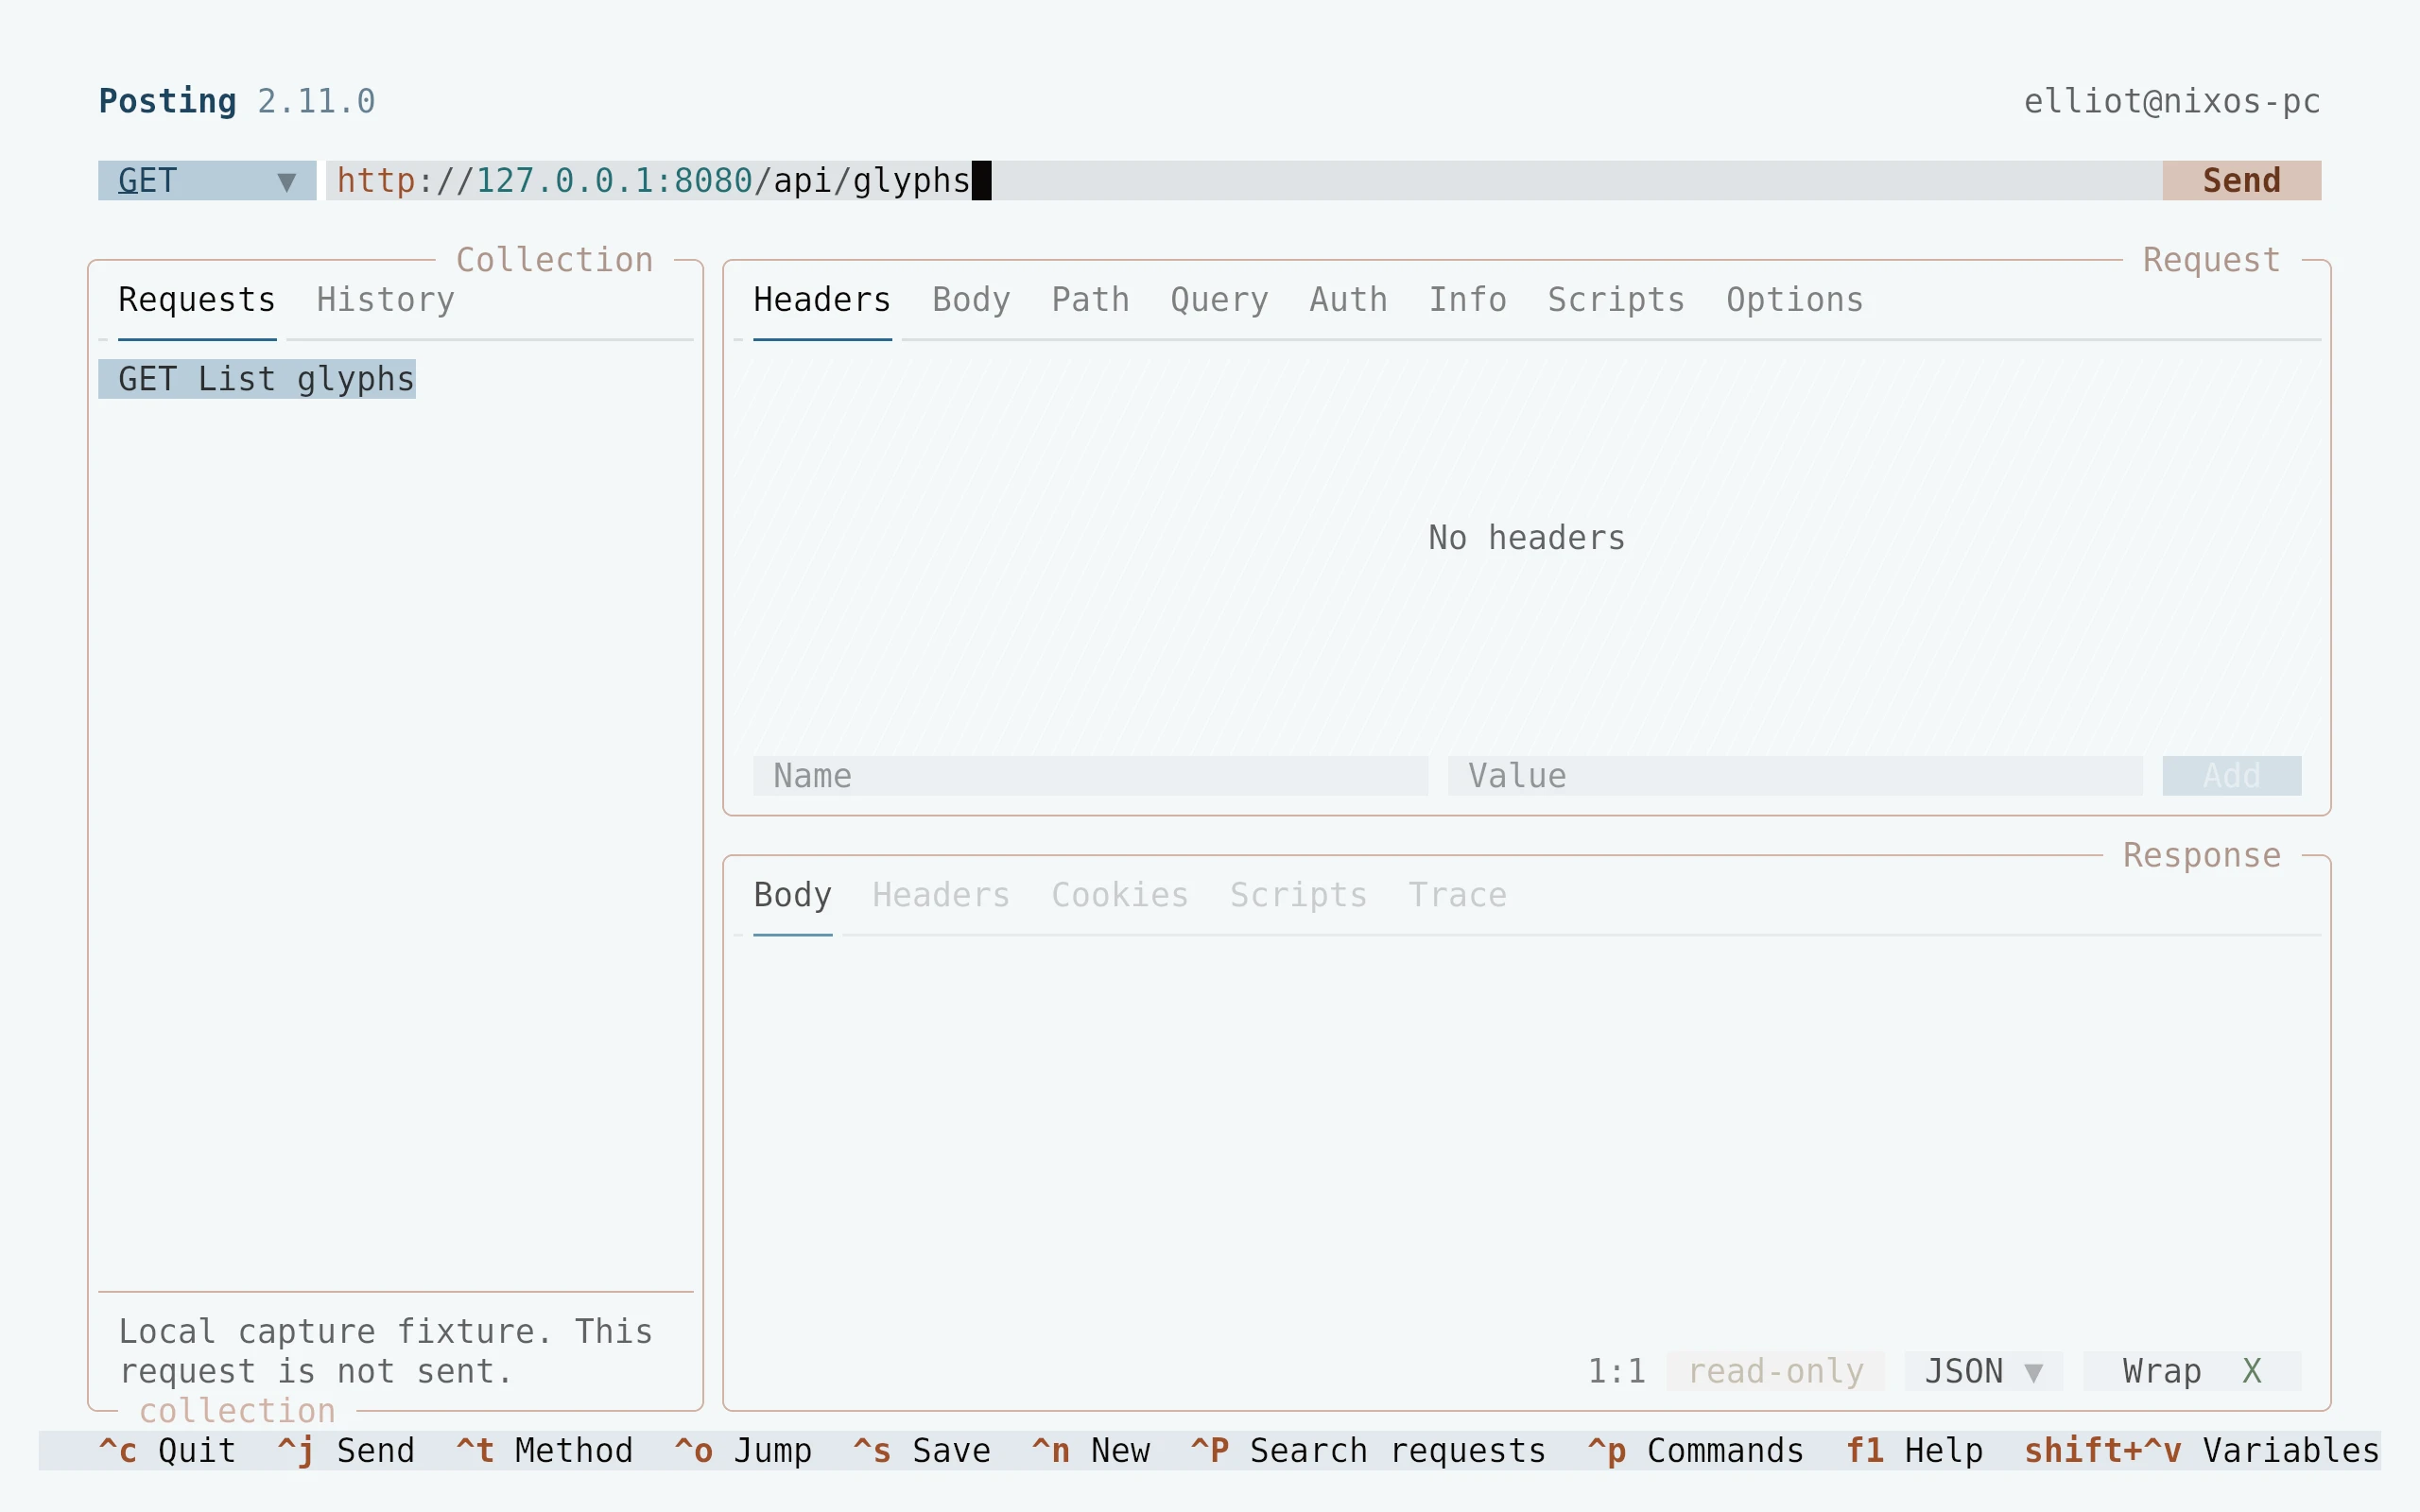Select the response Cookies tab
The width and height of the screenshot is (2420, 1512).
coord(1120,895)
